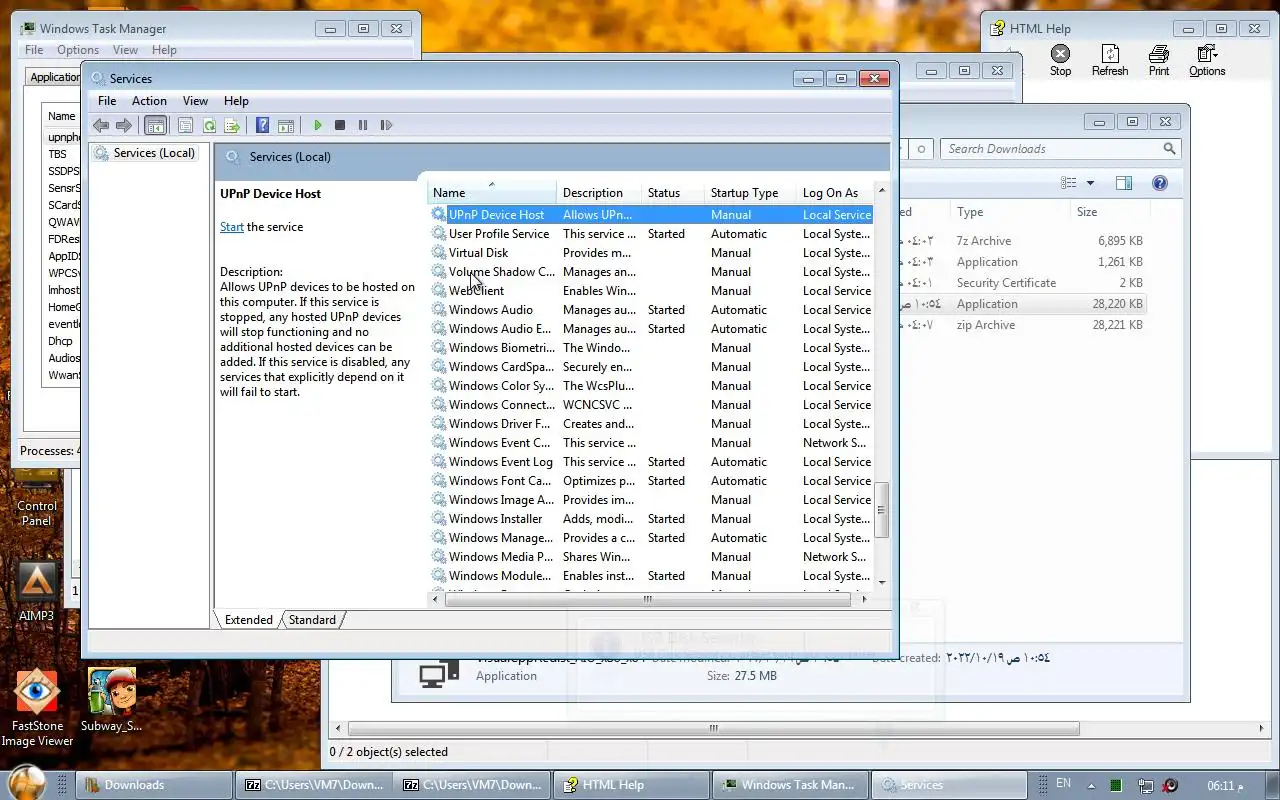The width and height of the screenshot is (1280, 800).
Task: Open the view options dropdown arrow in Downloads
Action: pos(1090,183)
